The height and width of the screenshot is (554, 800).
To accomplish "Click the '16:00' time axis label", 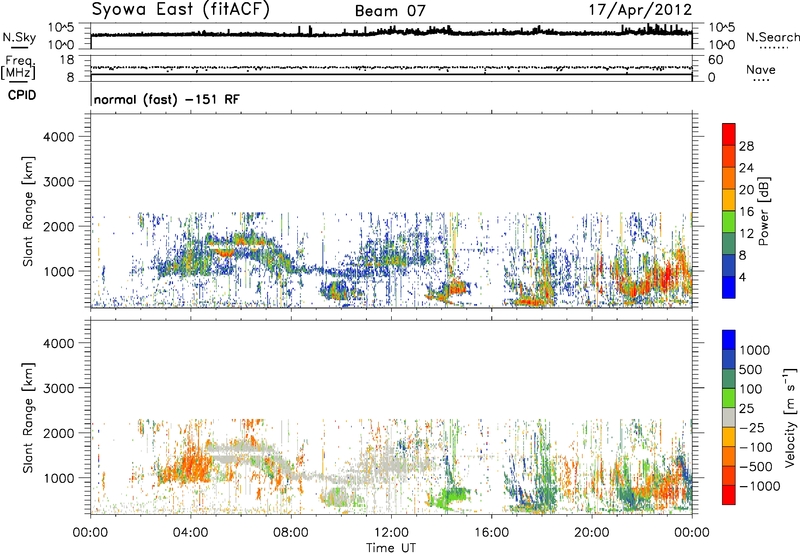I will point(491,533).
